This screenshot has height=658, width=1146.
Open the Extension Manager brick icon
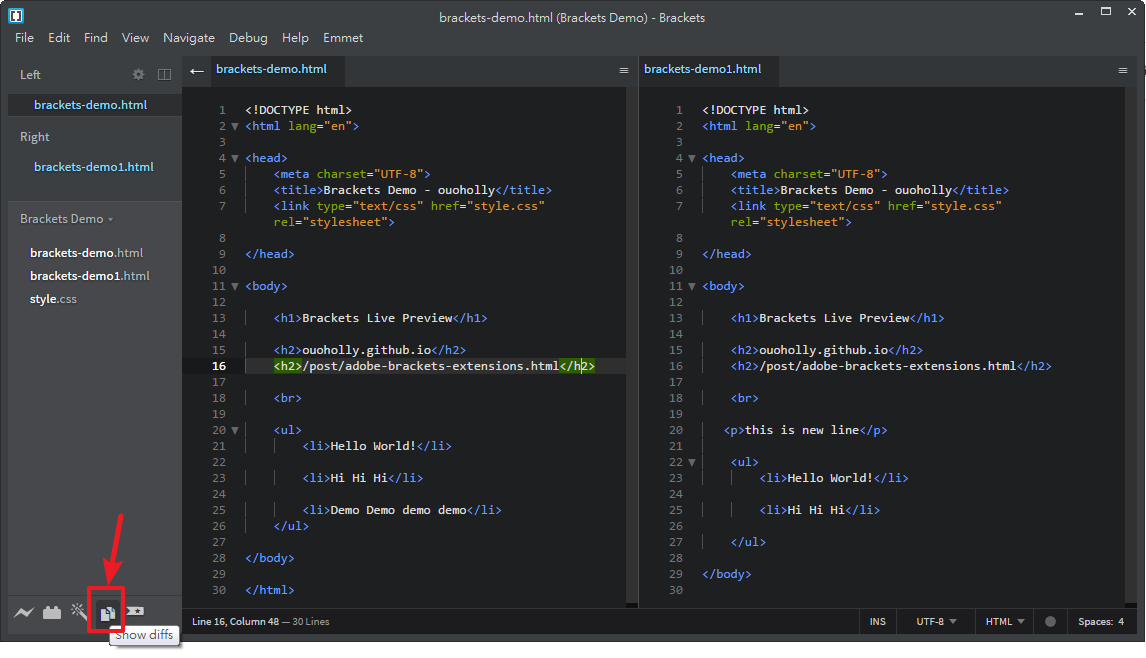pyautogui.click(x=52, y=612)
